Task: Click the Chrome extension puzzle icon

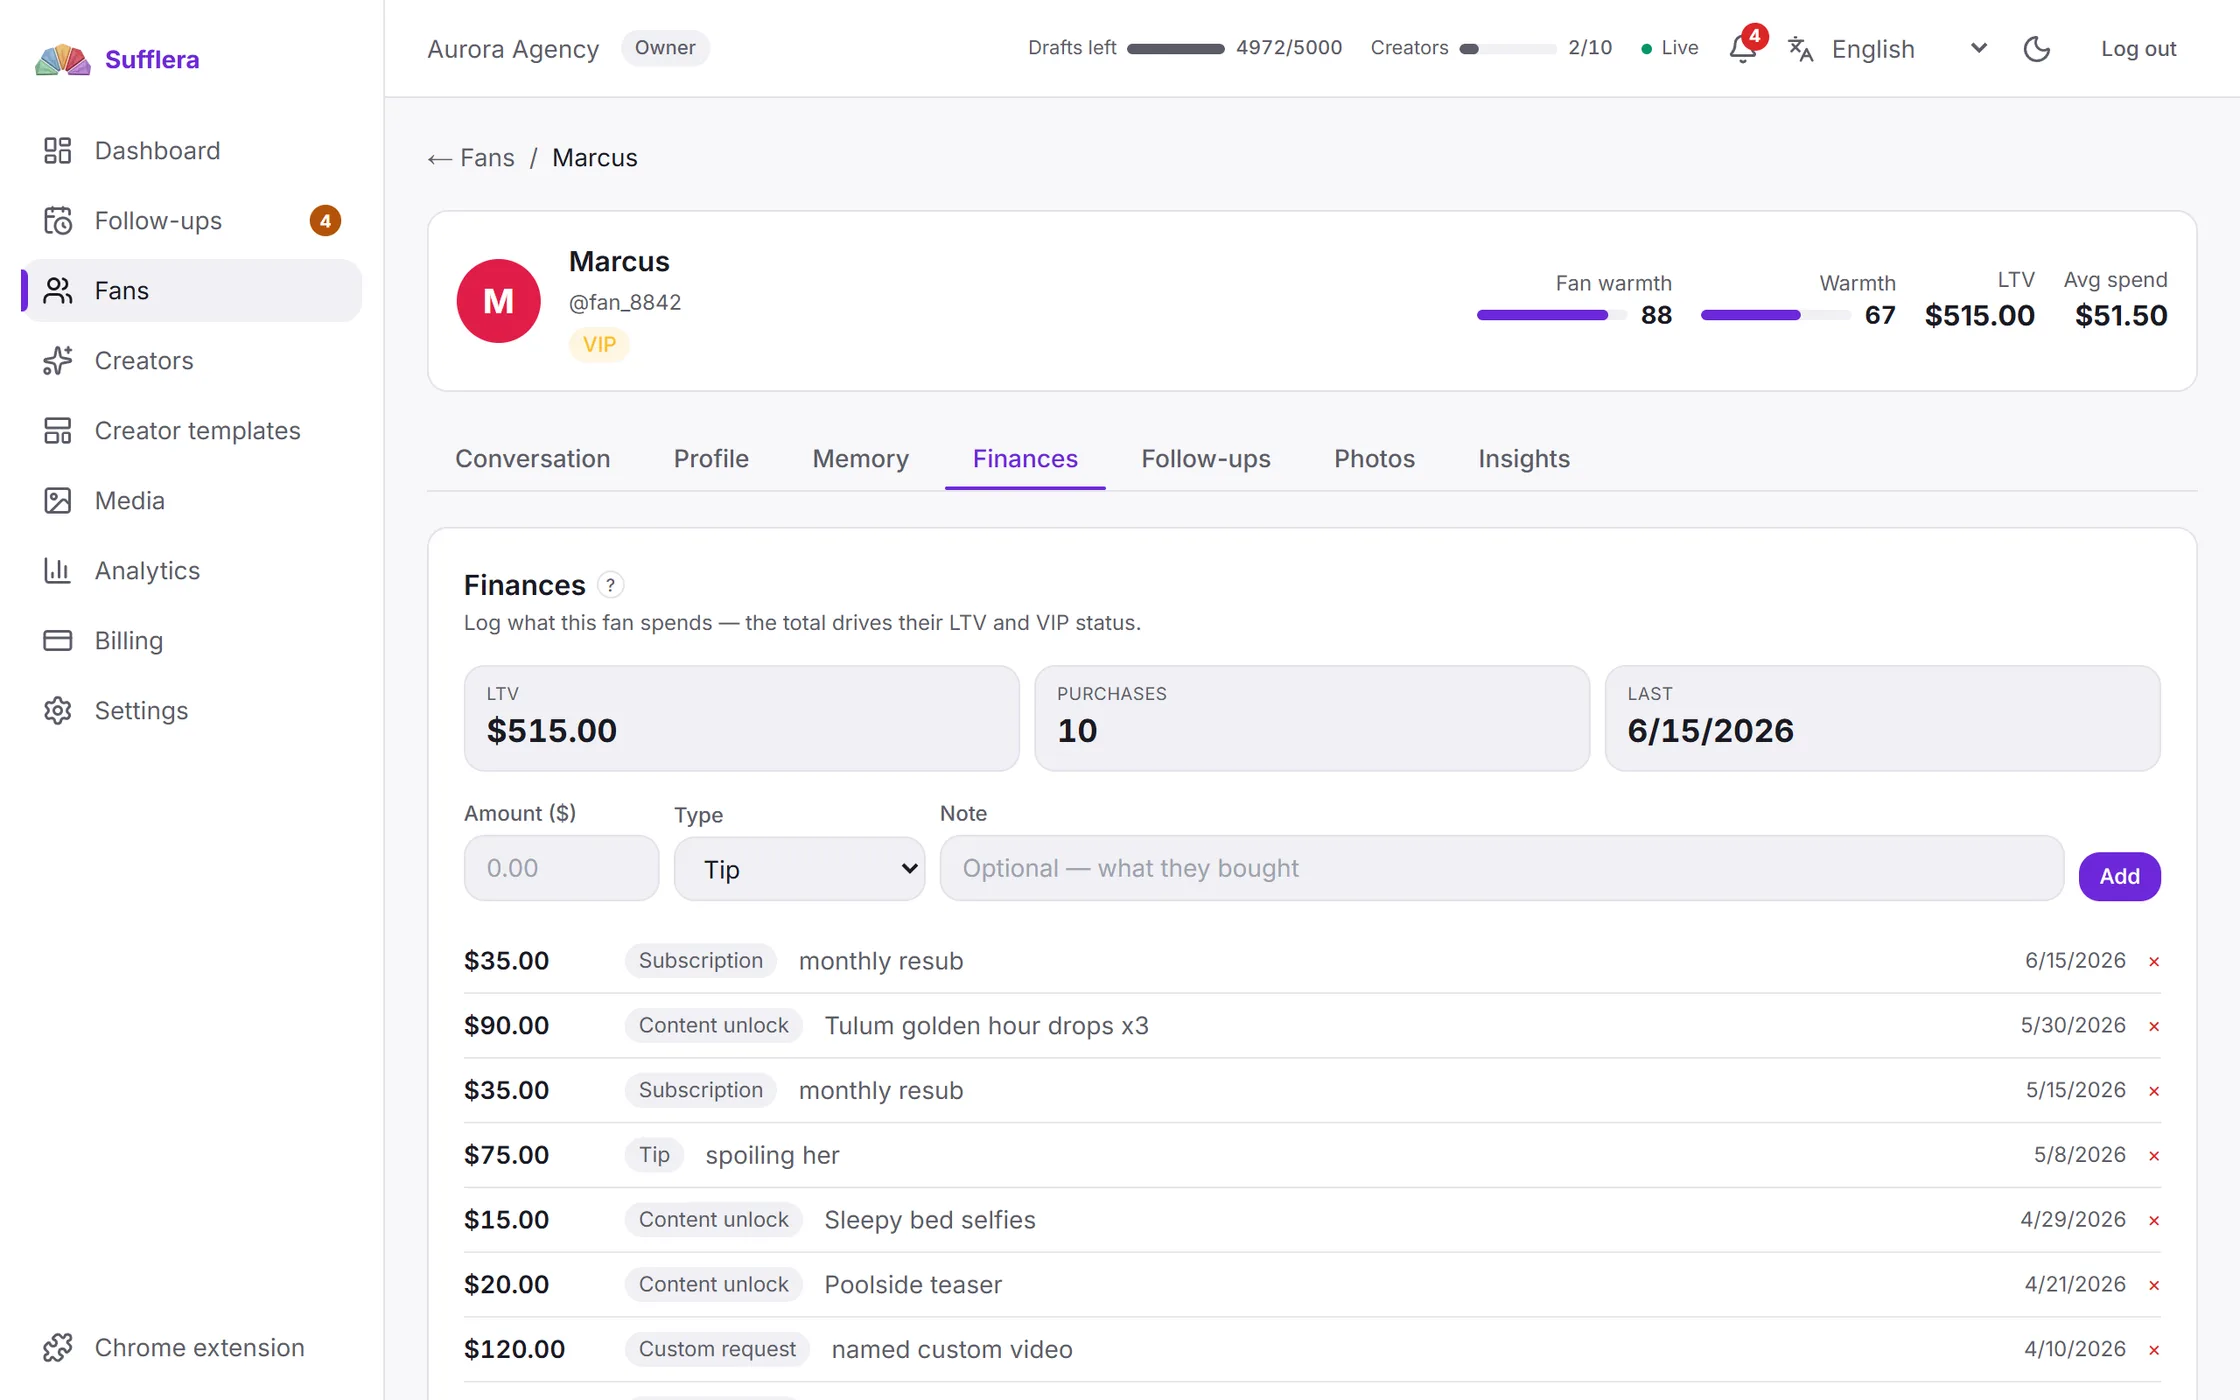Action: (x=58, y=1348)
